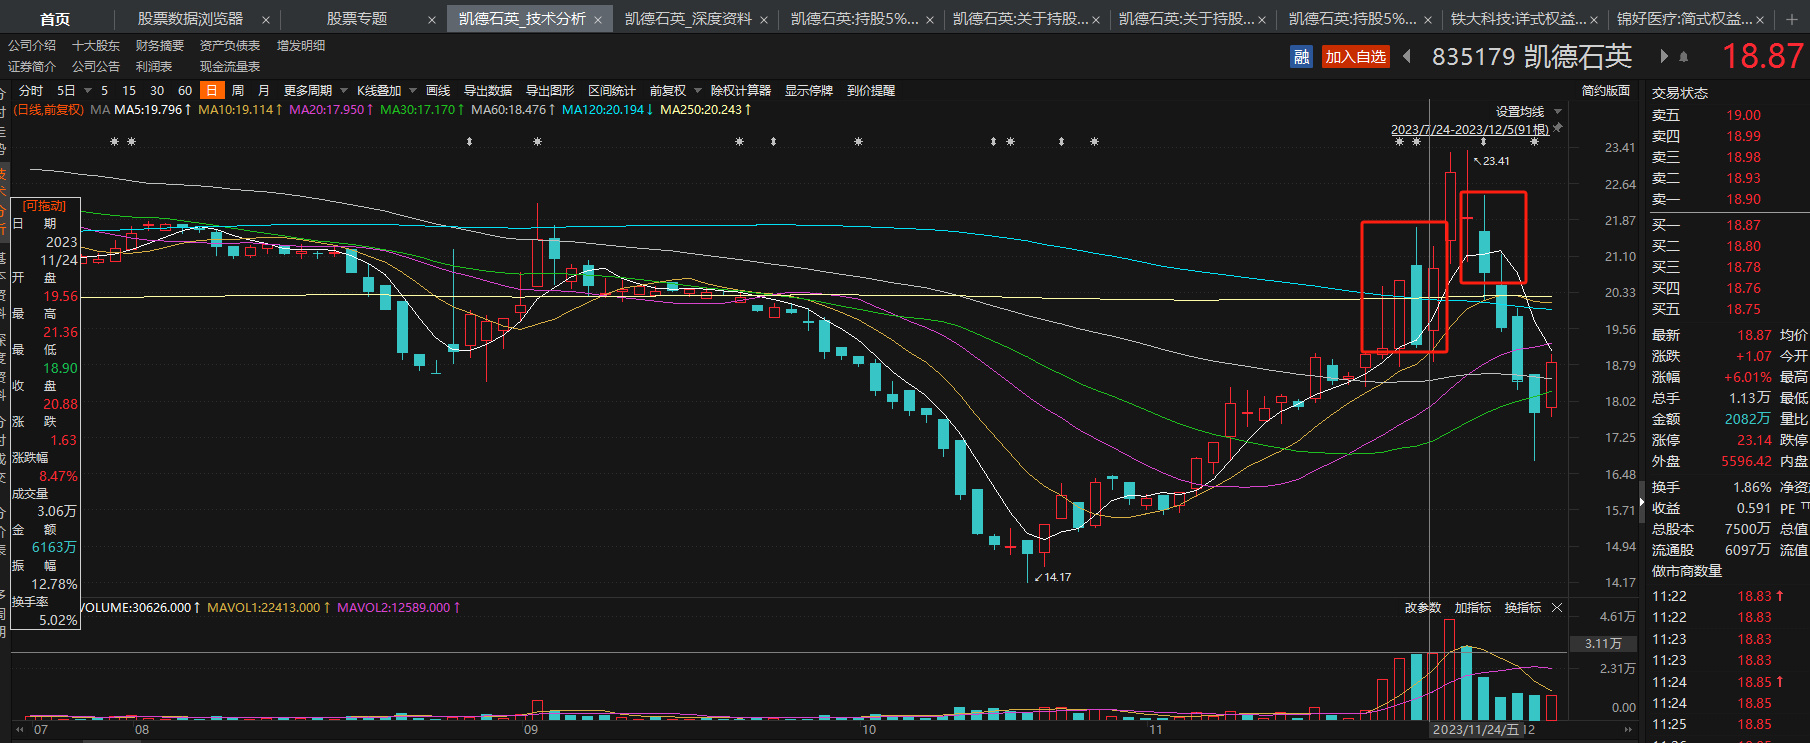Open the 公司介绍 link
The width and height of the screenshot is (1810, 743).
[x=32, y=46]
